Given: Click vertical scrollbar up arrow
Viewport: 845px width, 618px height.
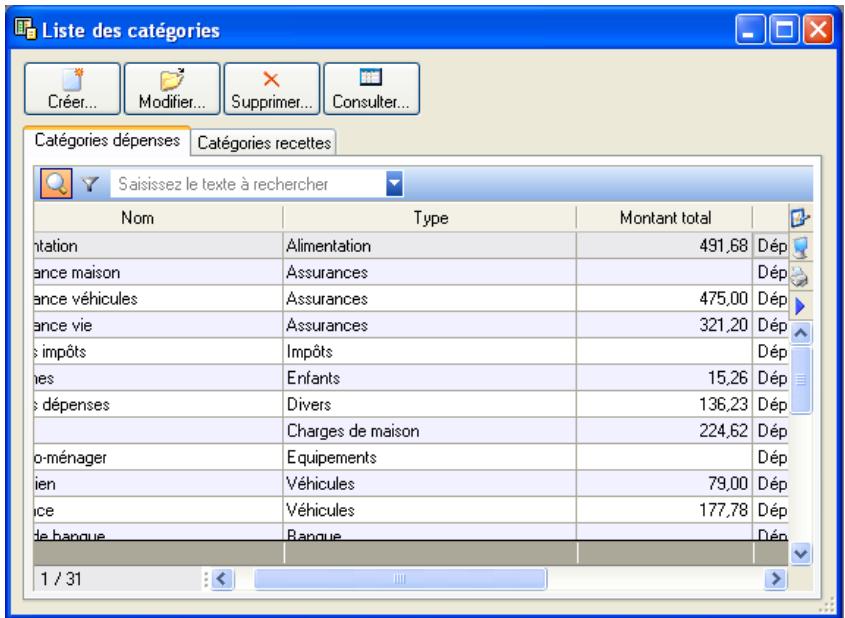Looking at the screenshot, I should 801,334.
